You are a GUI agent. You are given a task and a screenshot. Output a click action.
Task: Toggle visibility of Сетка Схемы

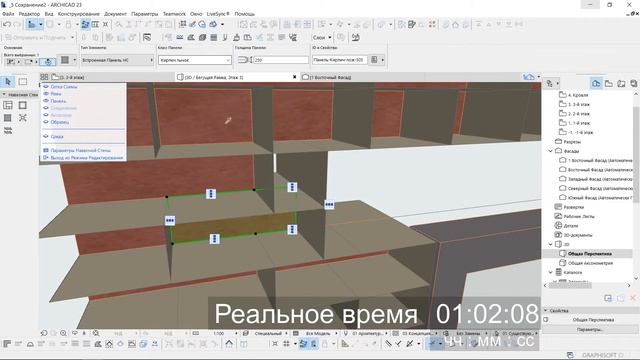pos(46,87)
